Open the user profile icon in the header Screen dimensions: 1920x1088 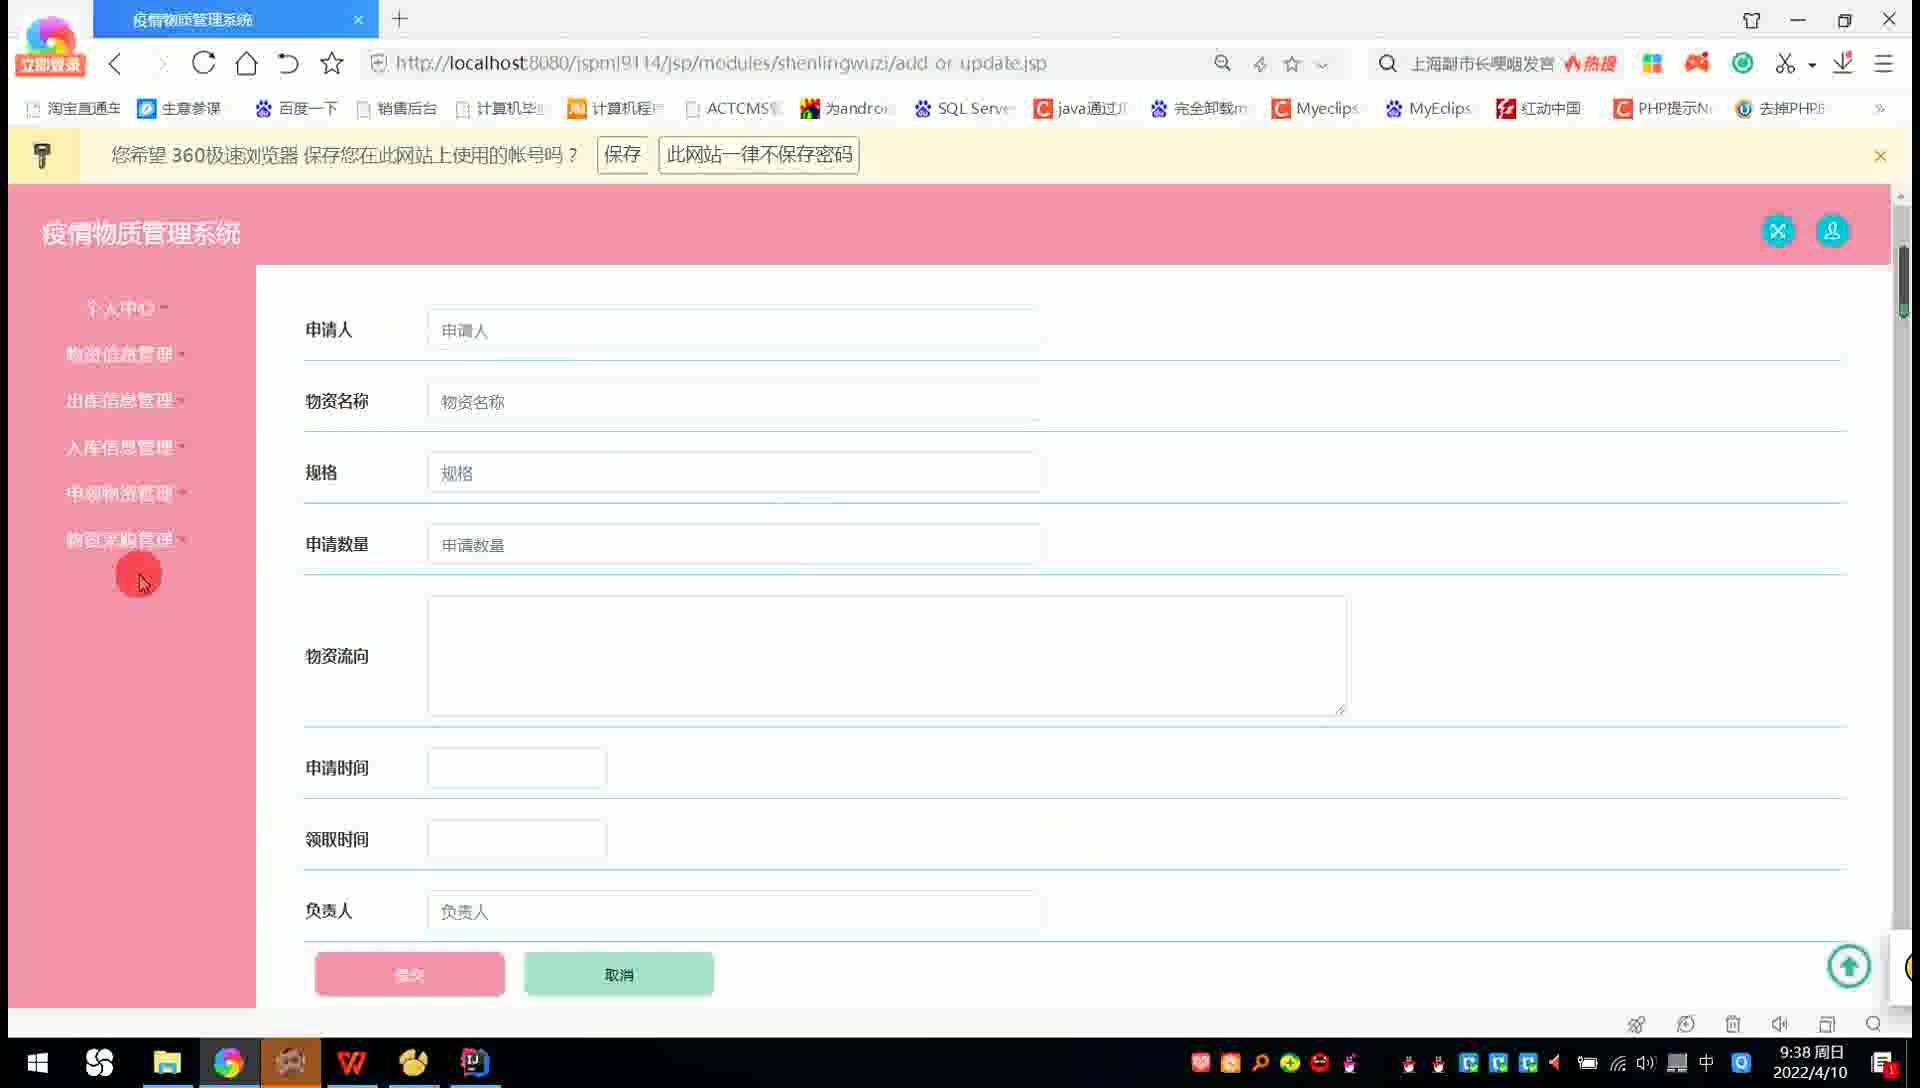(1832, 232)
